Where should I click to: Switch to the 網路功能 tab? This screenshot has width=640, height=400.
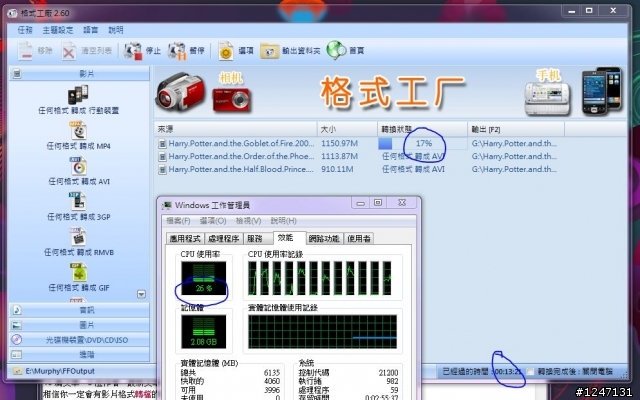324,239
